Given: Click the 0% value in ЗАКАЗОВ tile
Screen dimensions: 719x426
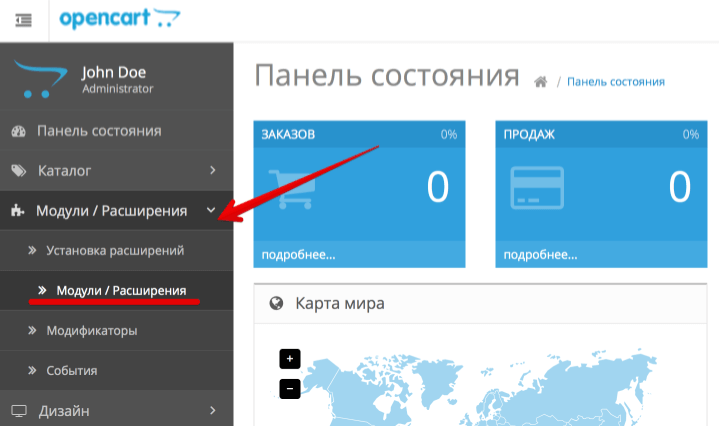Looking at the screenshot, I should point(448,134).
